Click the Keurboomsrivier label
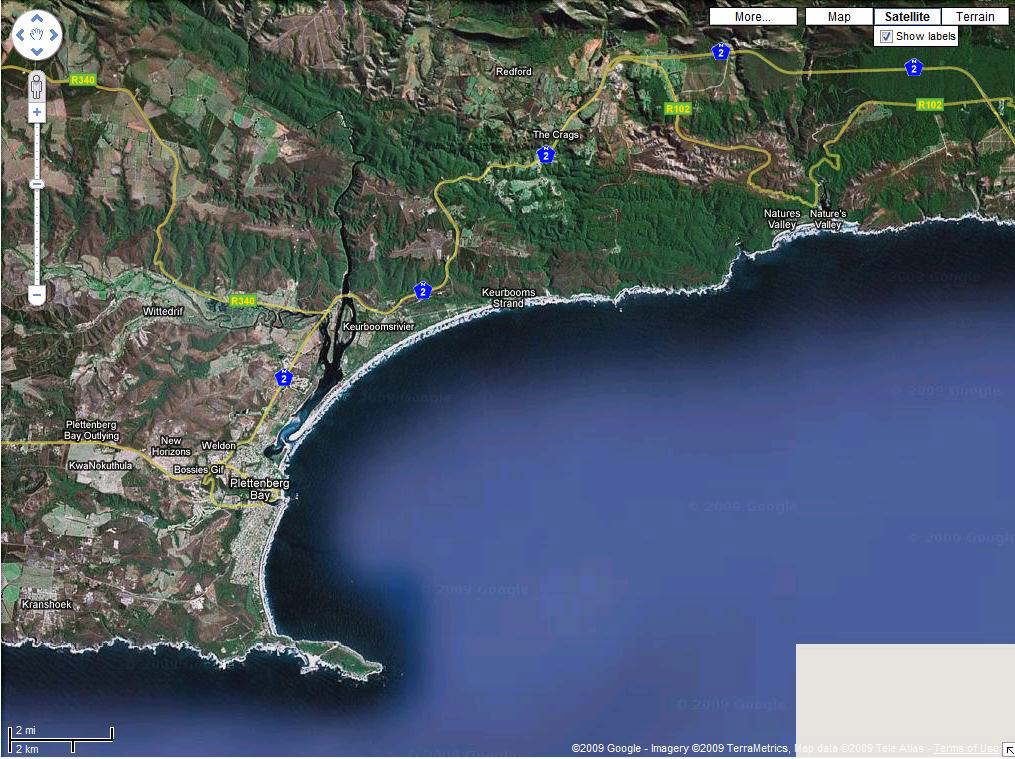1015x759 pixels. (378, 327)
